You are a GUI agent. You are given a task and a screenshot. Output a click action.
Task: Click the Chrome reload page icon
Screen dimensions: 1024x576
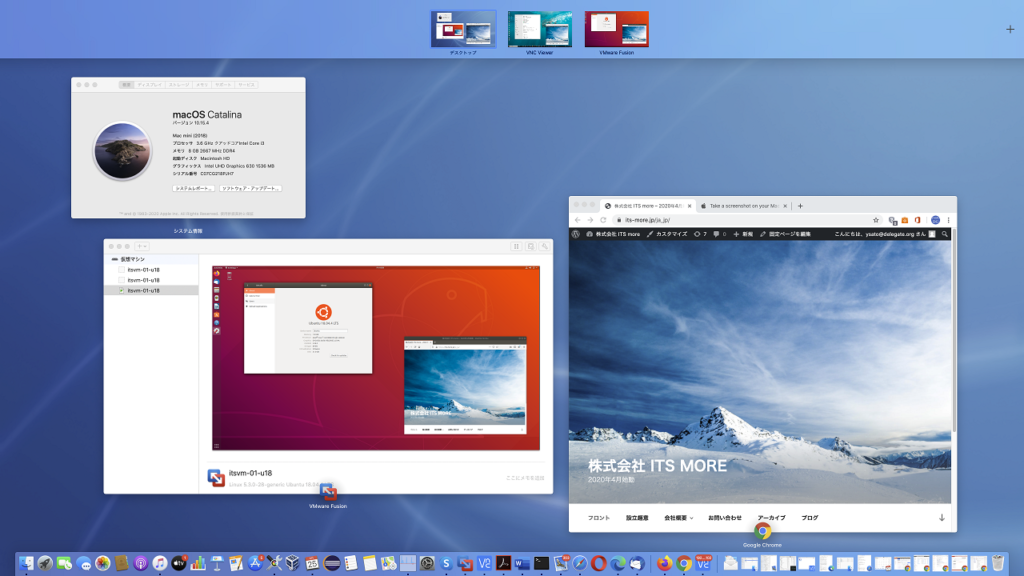click(x=603, y=220)
